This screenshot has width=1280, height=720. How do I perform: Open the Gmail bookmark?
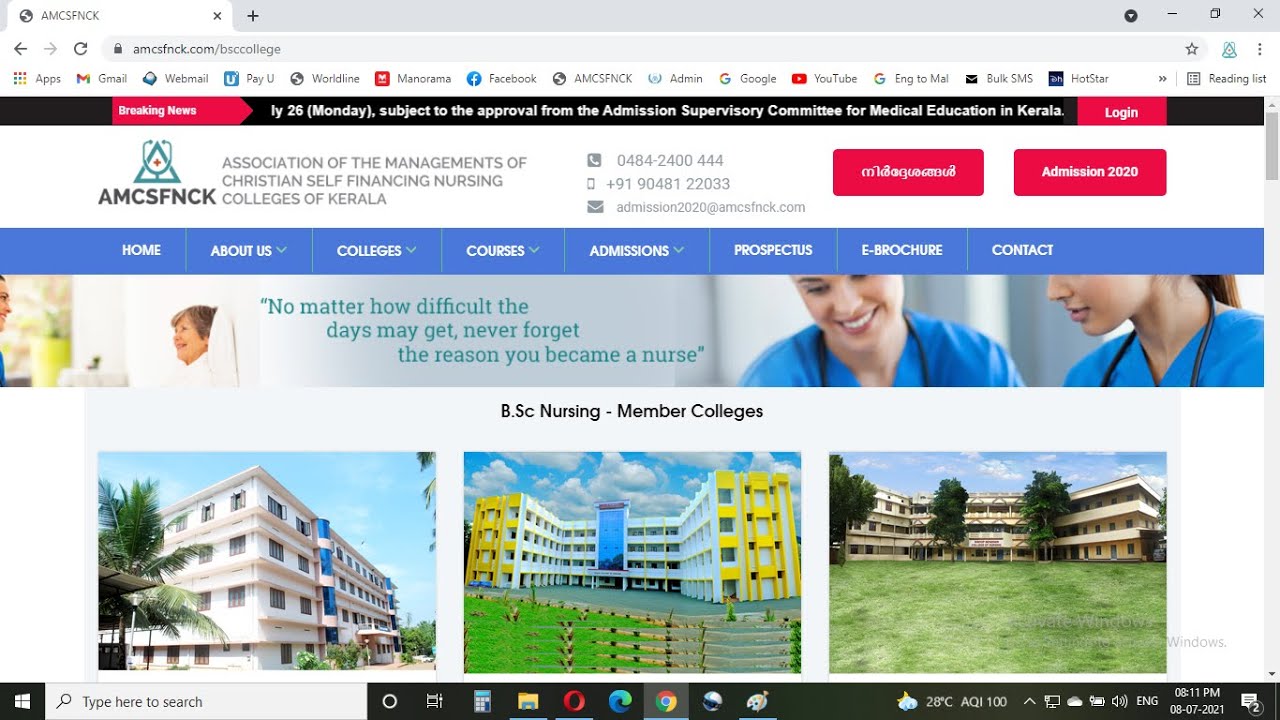point(102,78)
